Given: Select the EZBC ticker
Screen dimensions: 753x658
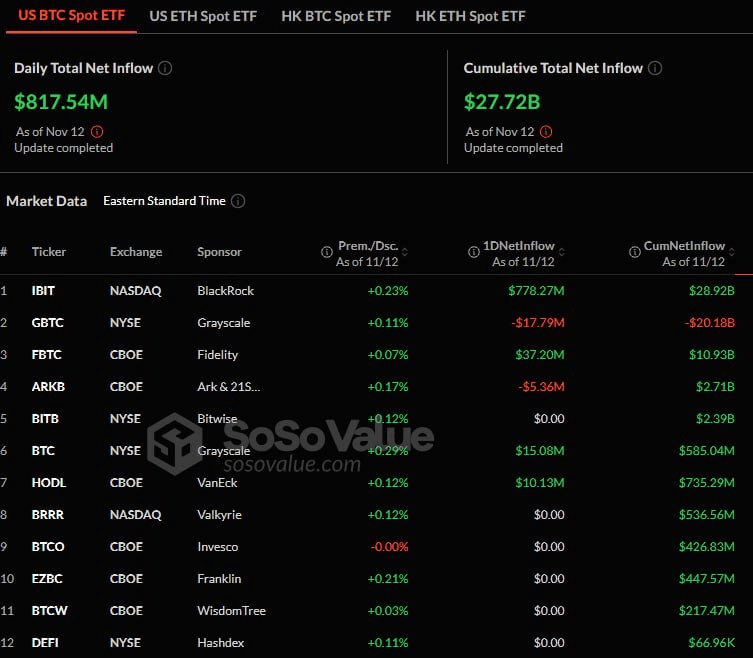Looking at the screenshot, I should coord(47,579).
